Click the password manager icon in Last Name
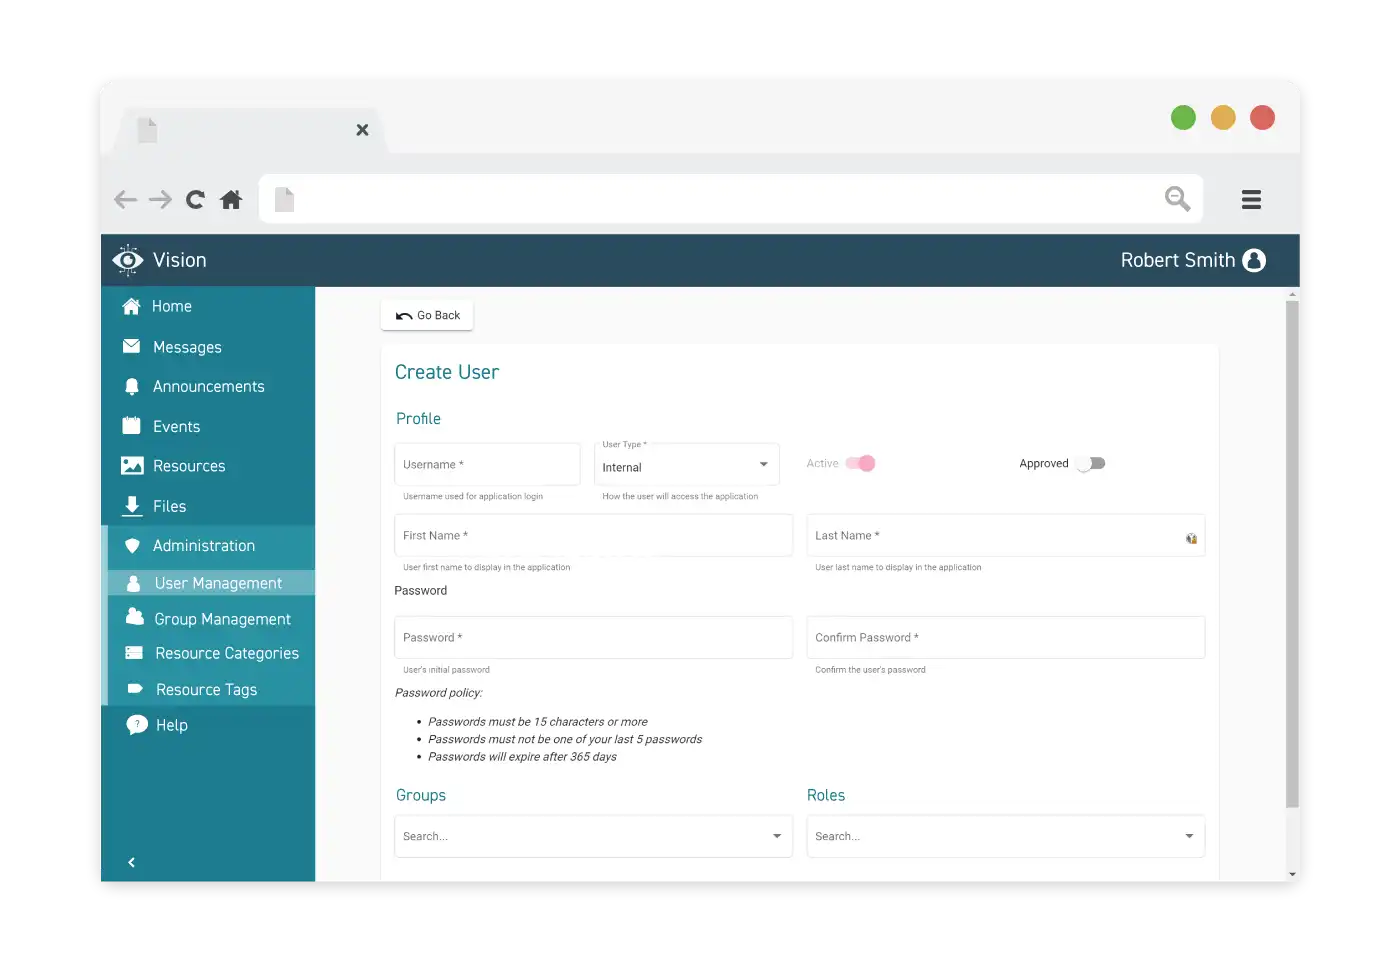 [1191, 538]
